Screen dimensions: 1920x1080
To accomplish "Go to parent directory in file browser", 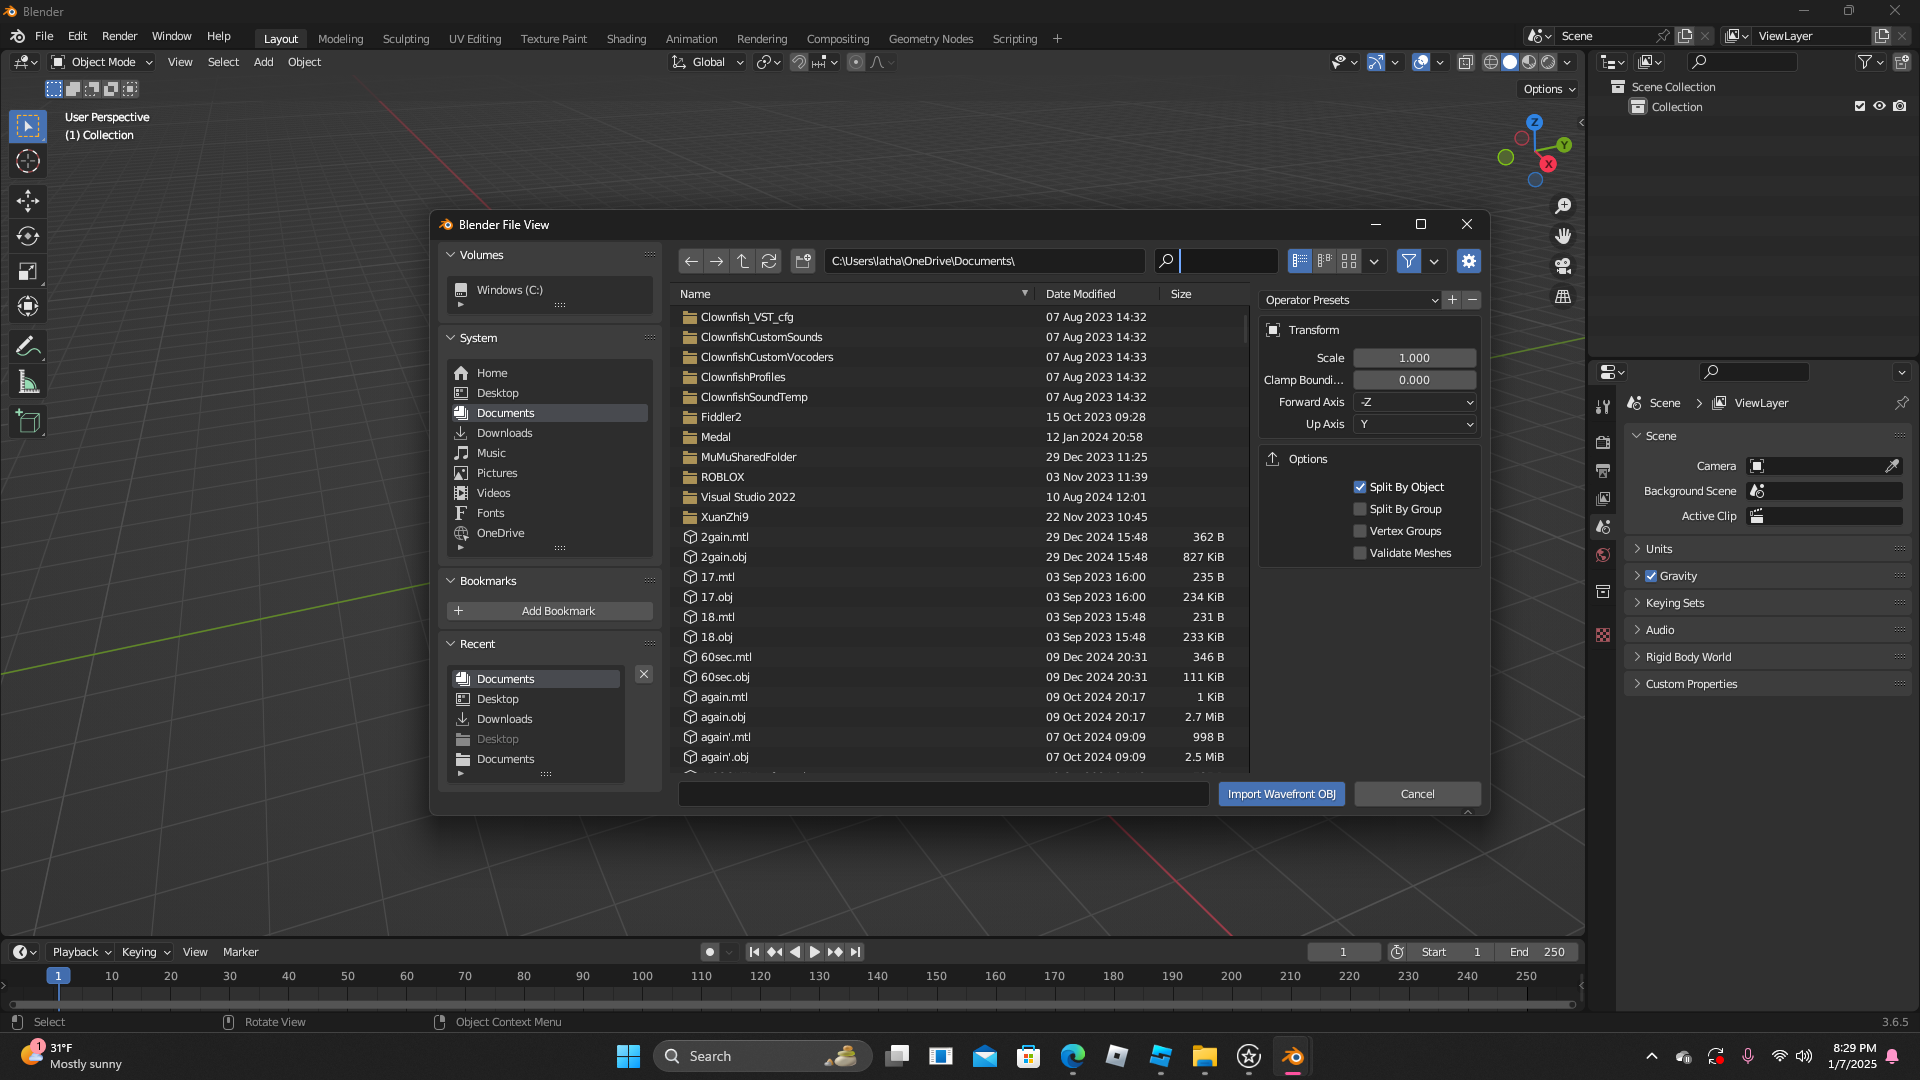I will click(x=743, y=261).
